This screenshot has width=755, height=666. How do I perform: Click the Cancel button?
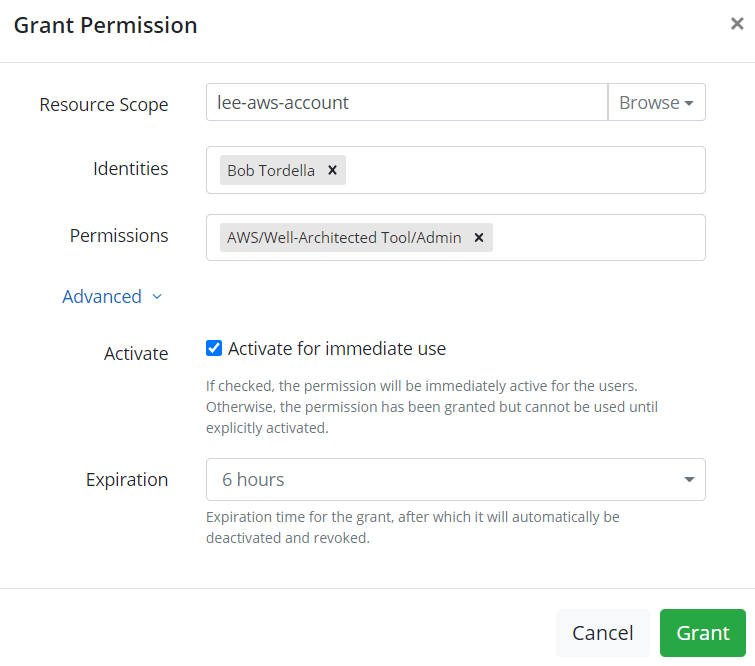click(x=602, y=633)
